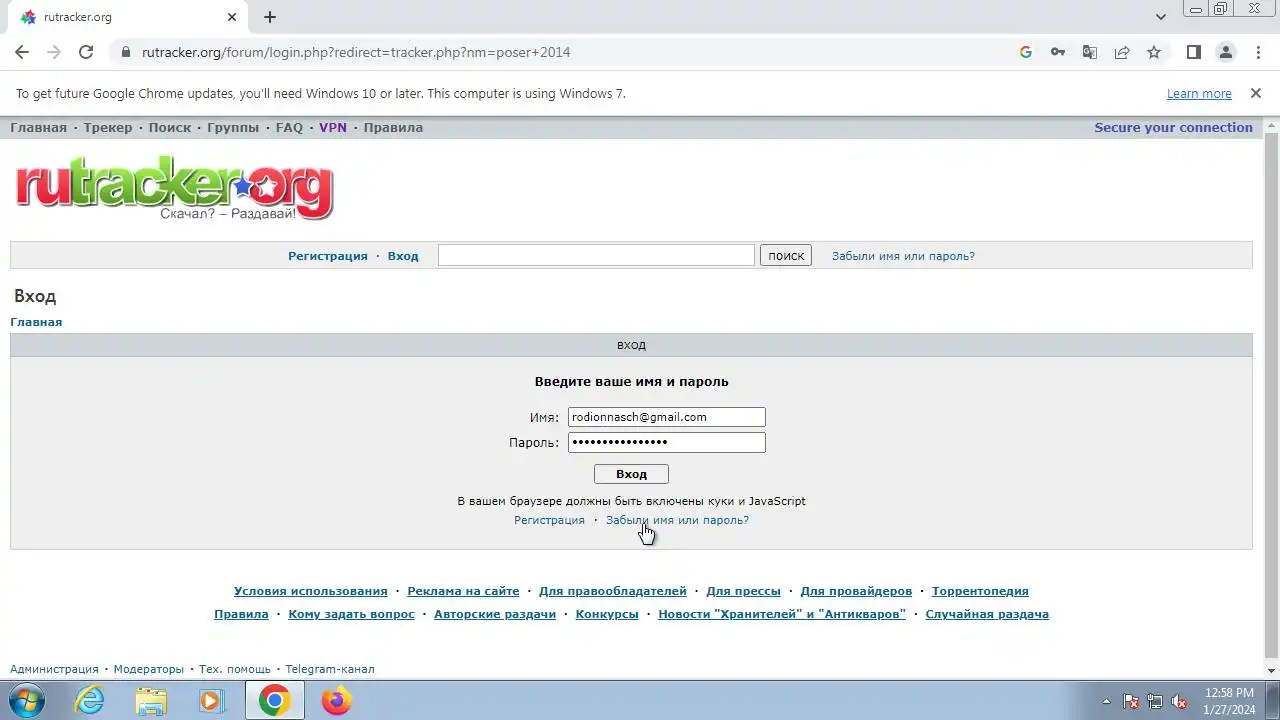Focus the site search field
This screenshot has width=1280, height=720.
[x=596, y=255]
